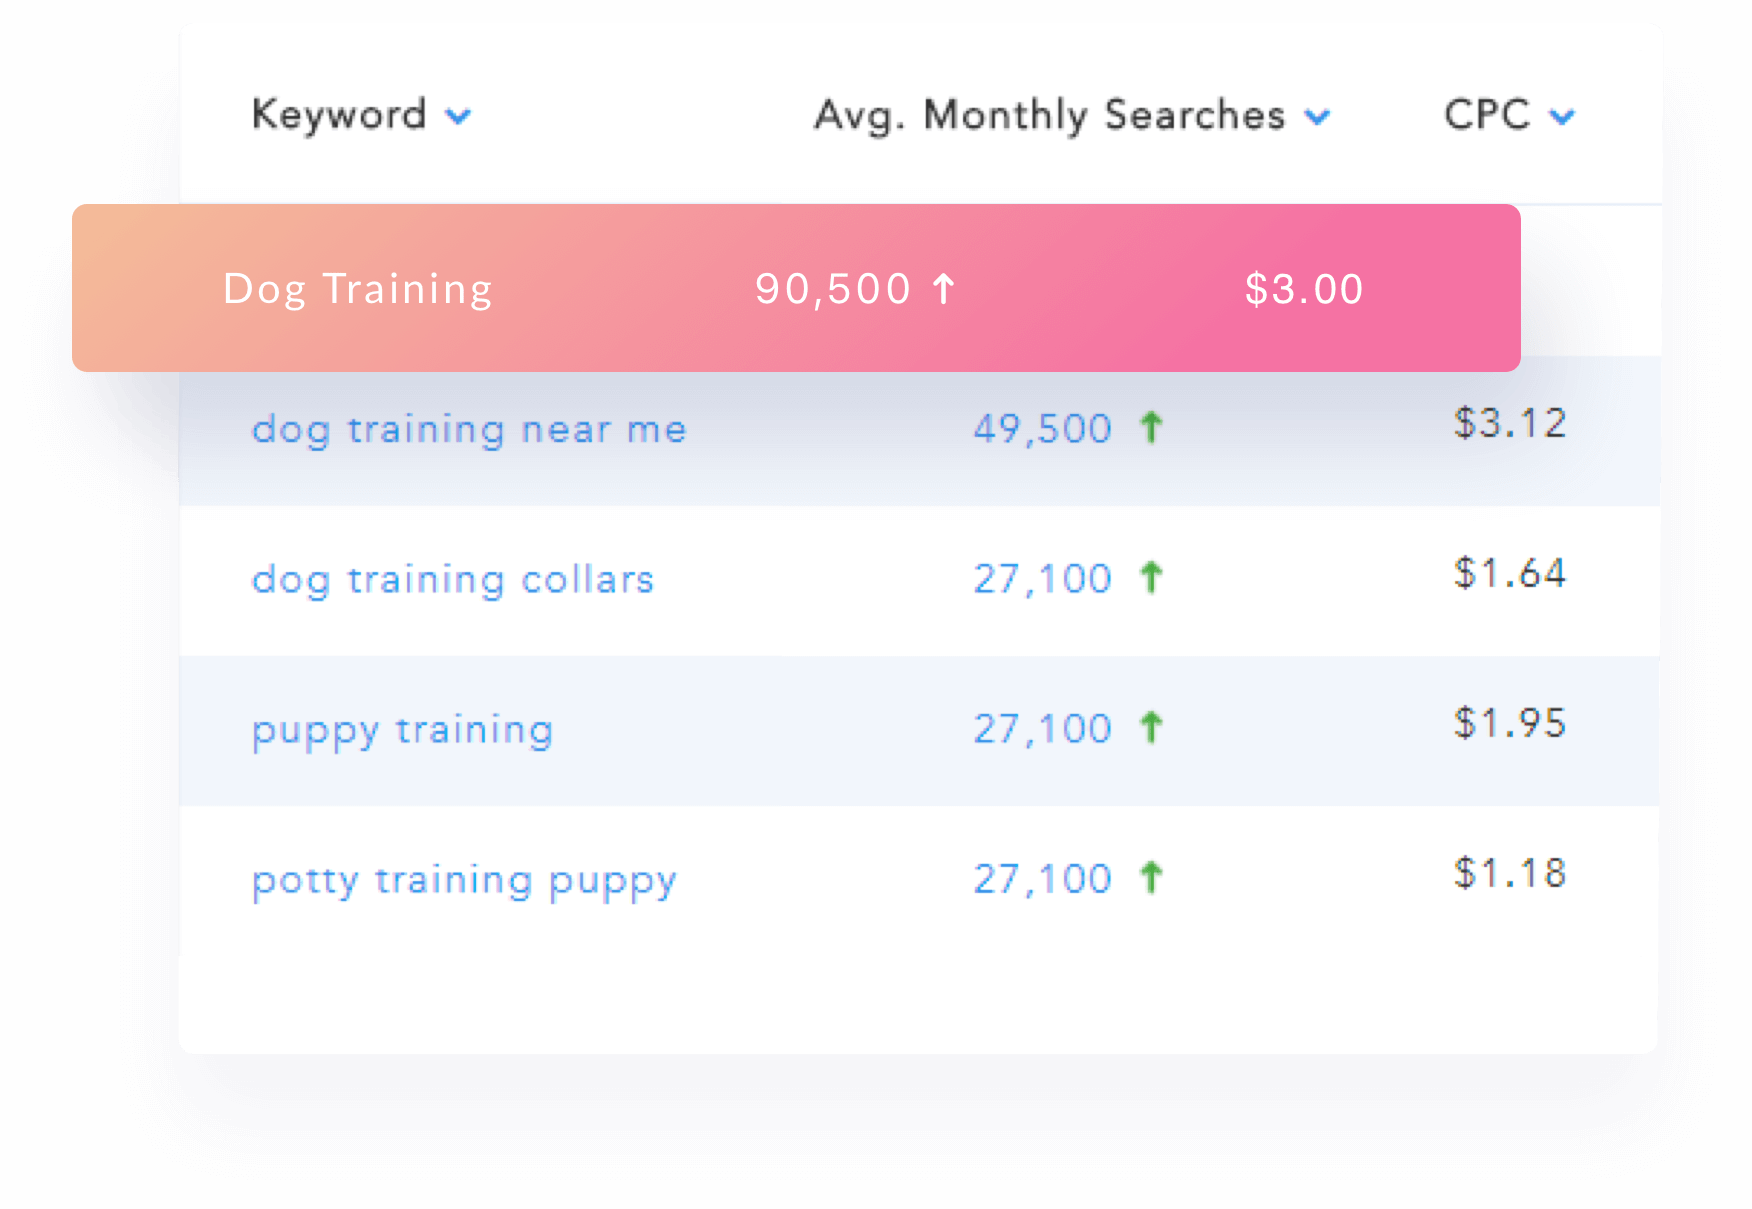Expand the Keyword column sort chevron
The height and width of the screenshot is (1209, 1752).
click(458, 117)
